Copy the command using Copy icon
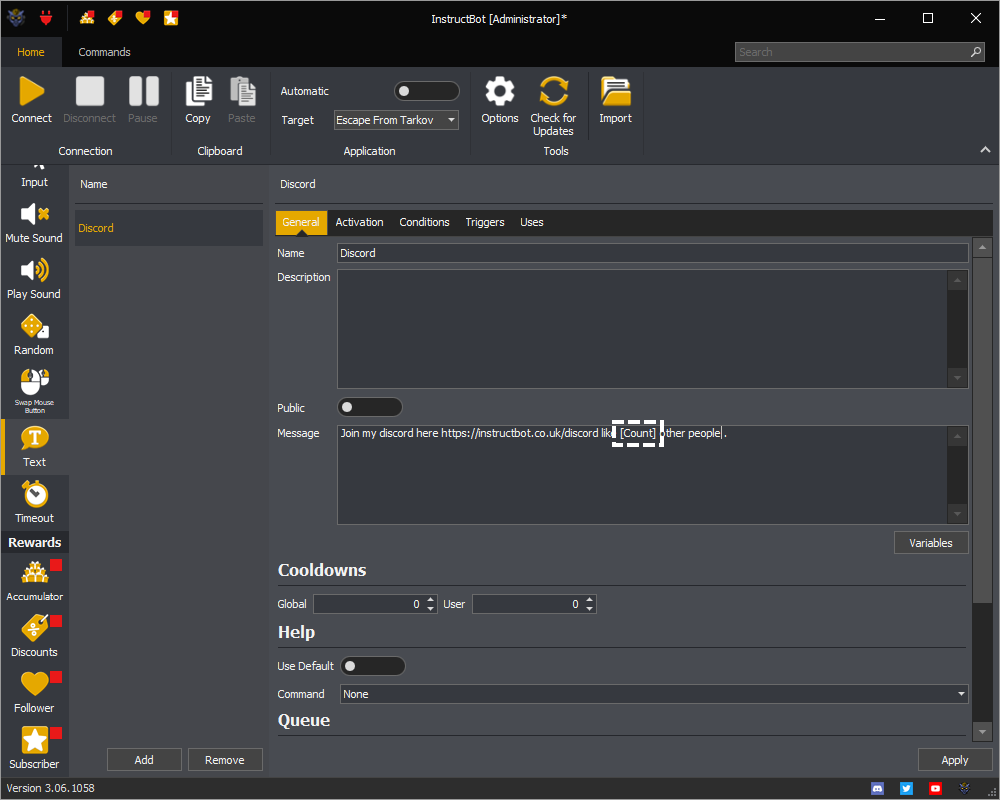This screenshot has width=1000, height=800. [198, 91]
